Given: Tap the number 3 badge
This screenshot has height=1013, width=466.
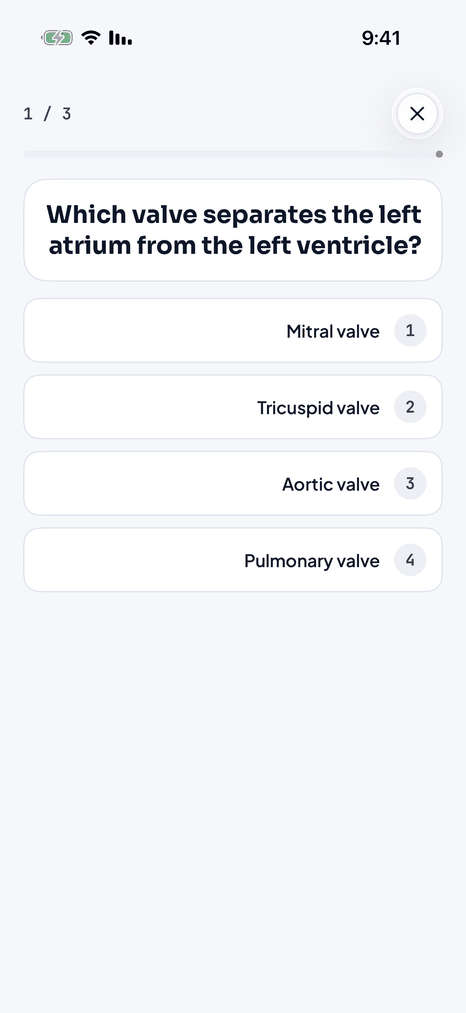Looking at the screenshot, I should [x=410, y=483].
